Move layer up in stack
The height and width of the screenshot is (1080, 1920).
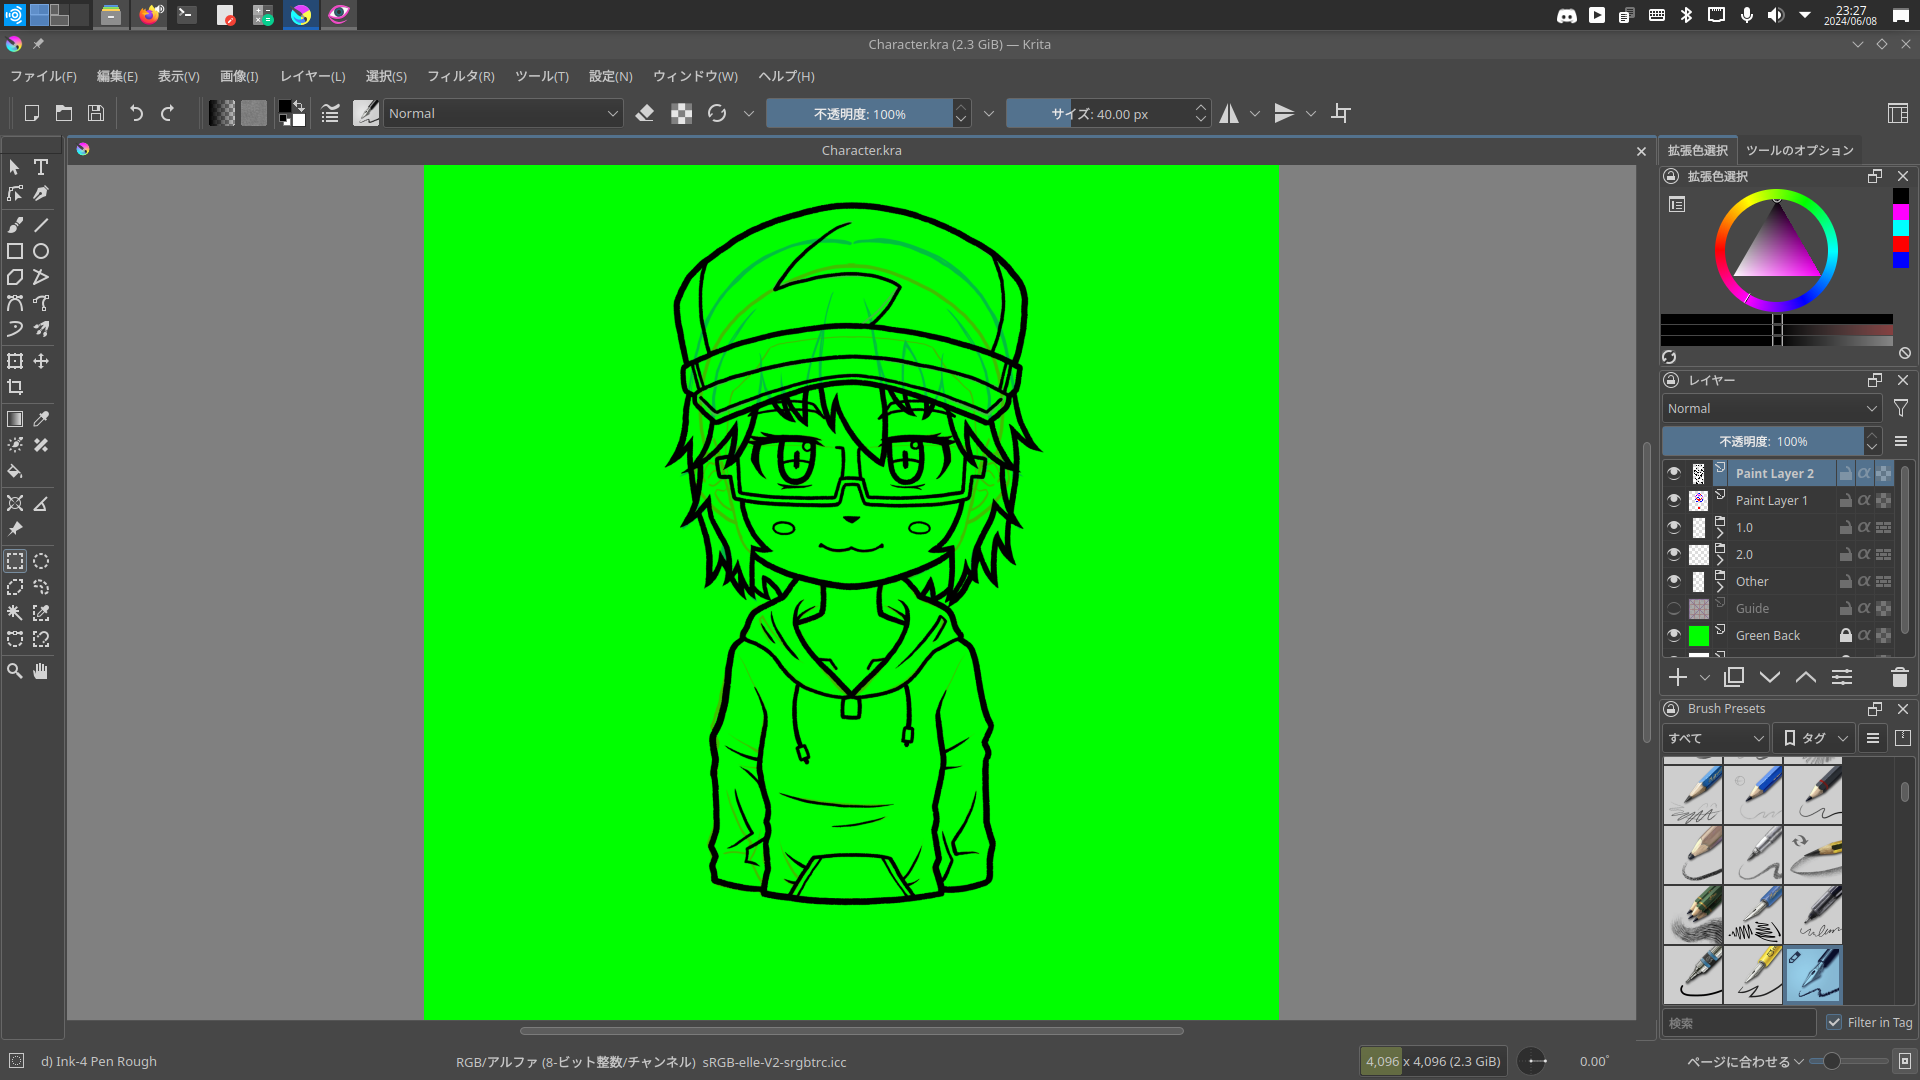click(x=1806, y=677)
